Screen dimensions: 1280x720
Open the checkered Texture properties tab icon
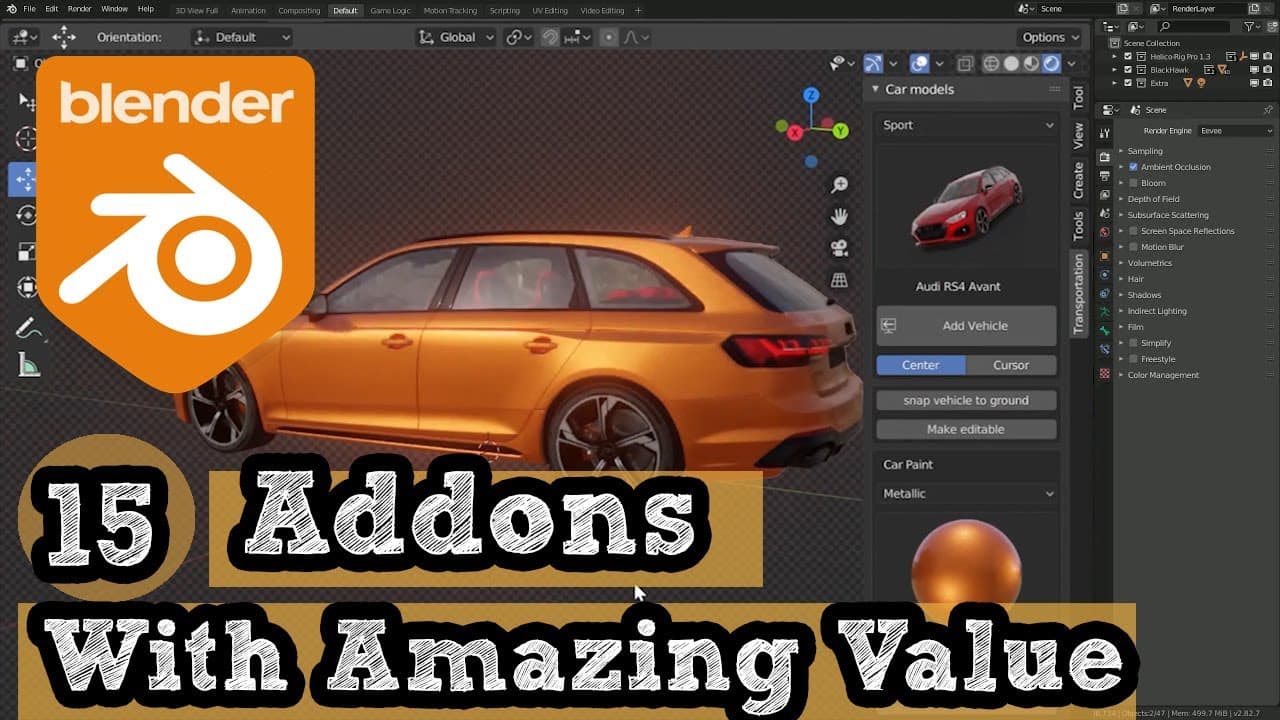(x=1105, y=373)
